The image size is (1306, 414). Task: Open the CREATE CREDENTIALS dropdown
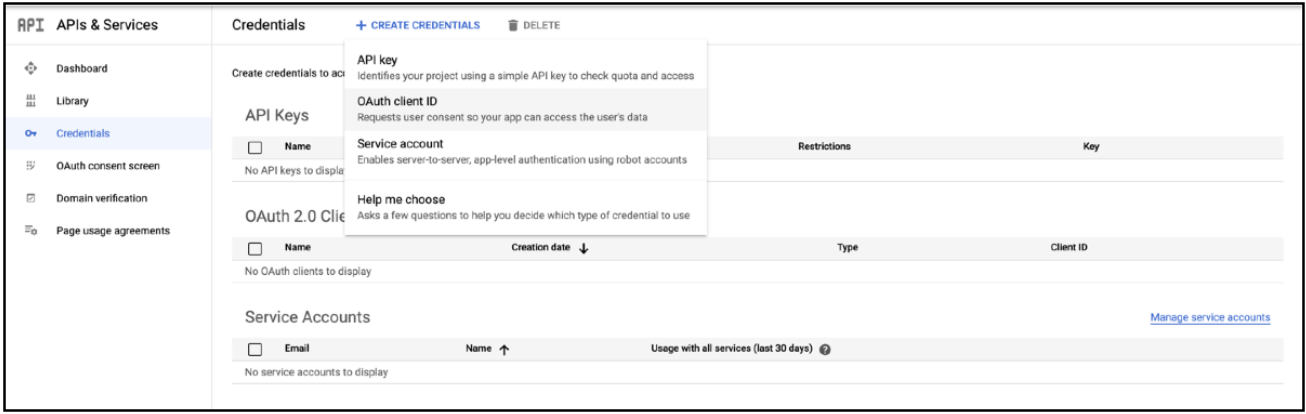[x=417, y=24]
